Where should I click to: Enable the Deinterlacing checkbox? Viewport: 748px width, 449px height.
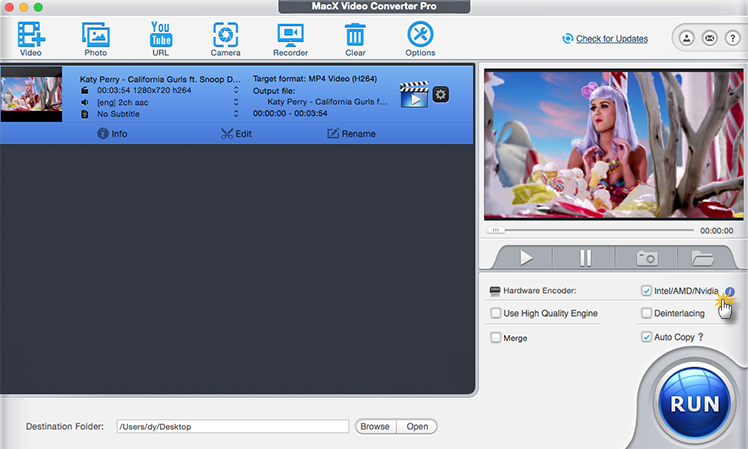[646, 313]
